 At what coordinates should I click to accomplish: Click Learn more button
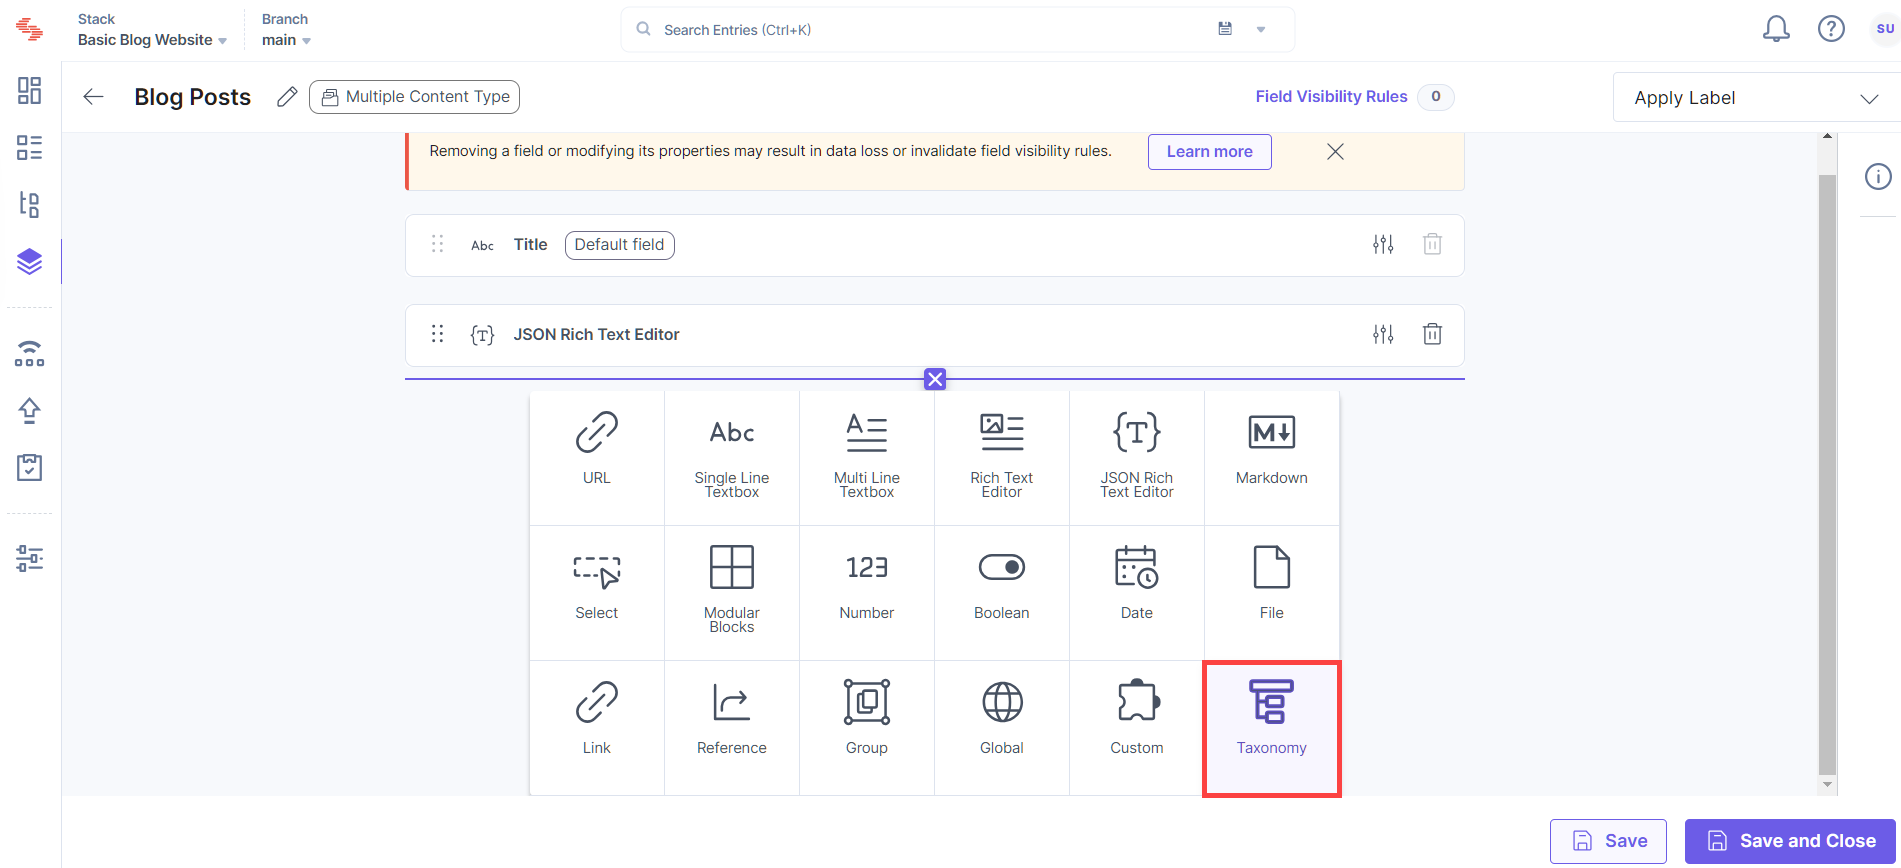click(x=1210, y=152)
